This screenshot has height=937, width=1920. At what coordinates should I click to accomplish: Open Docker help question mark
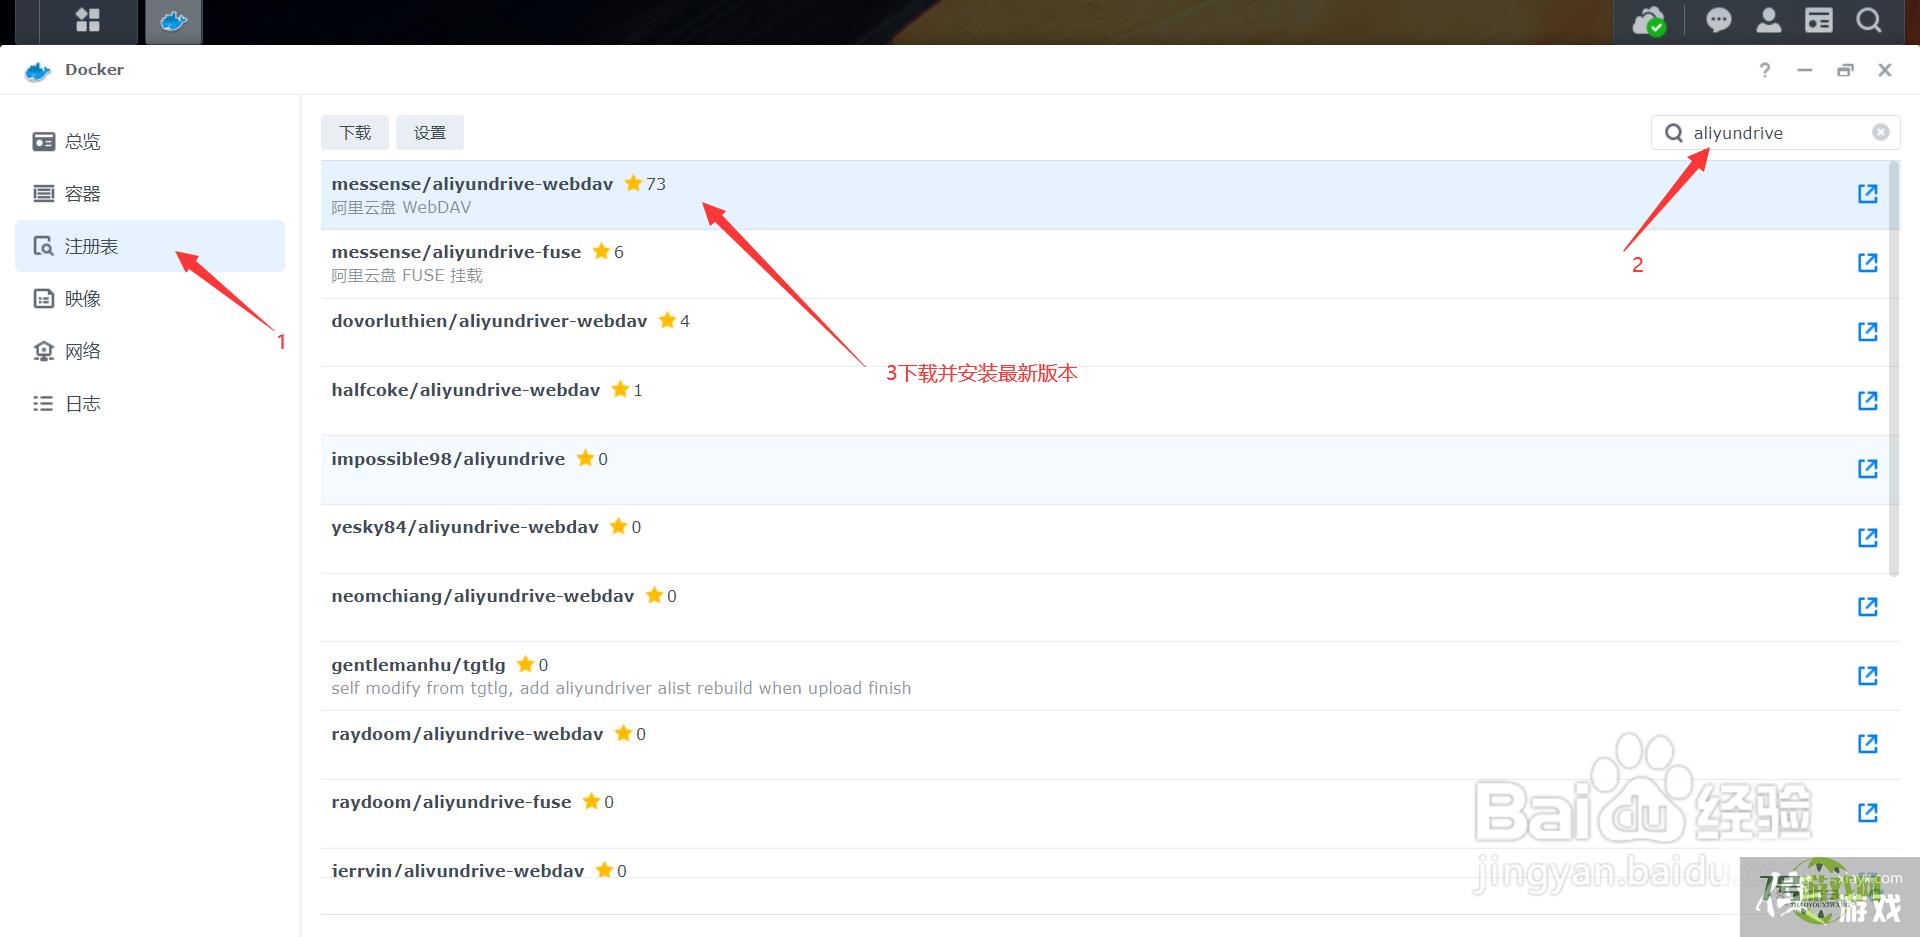(x=1765, y=70)
